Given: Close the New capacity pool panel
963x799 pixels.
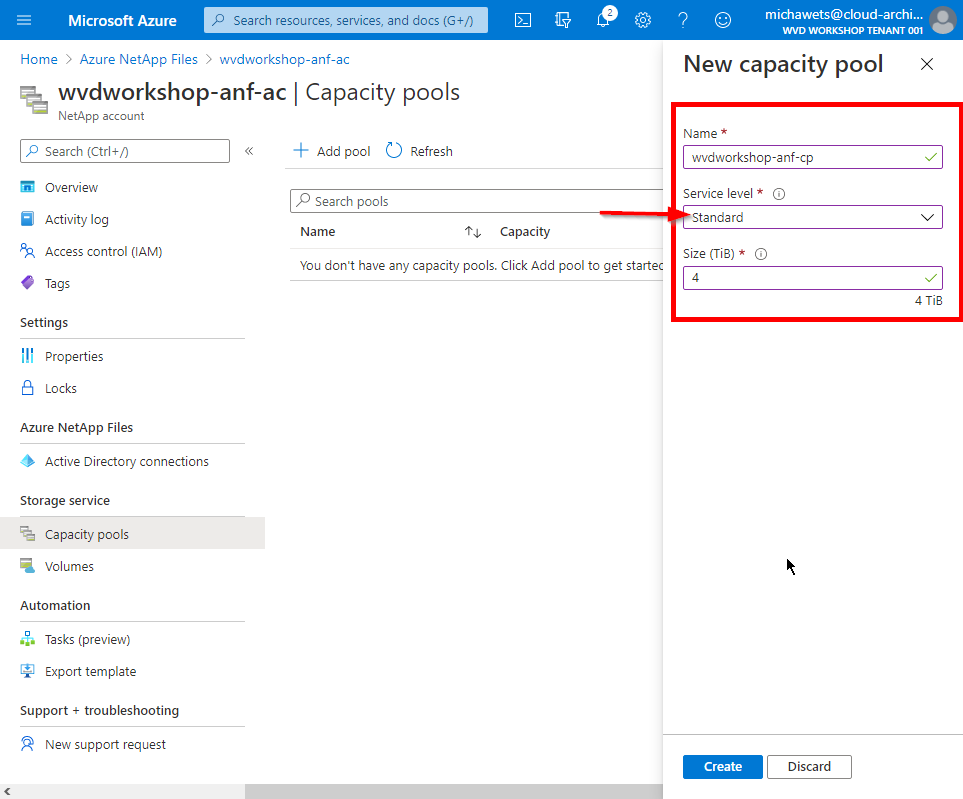Looking at the screenshot, I should point(927,64).
